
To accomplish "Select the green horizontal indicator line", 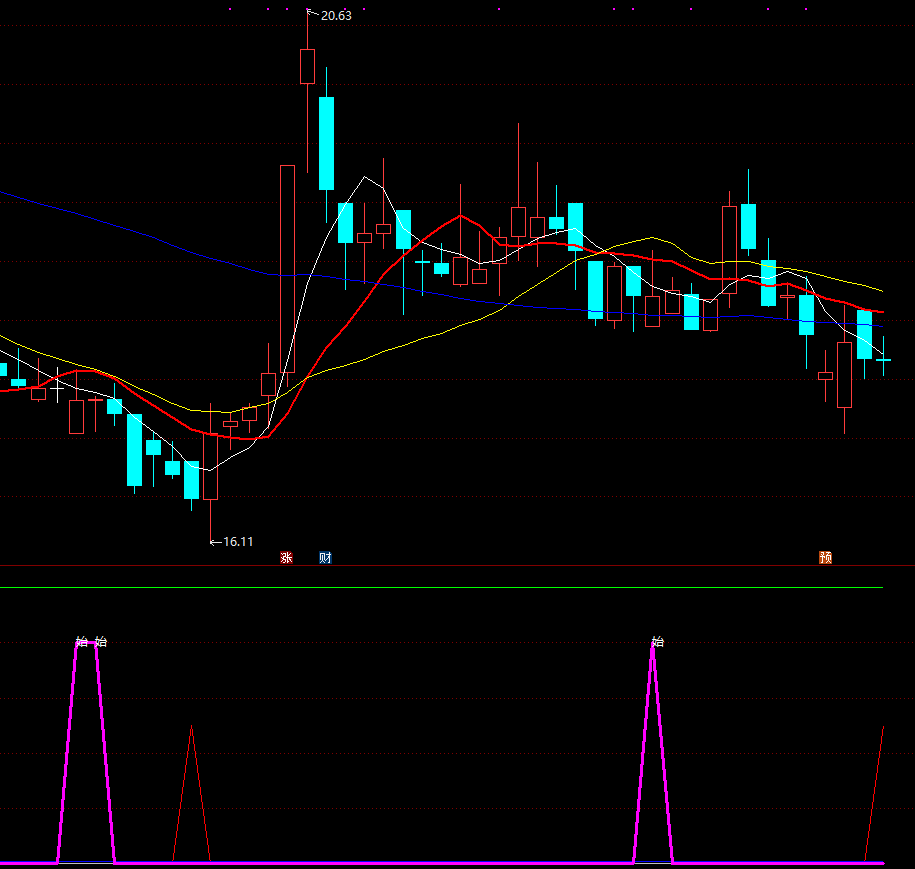I will coord(441,587).
